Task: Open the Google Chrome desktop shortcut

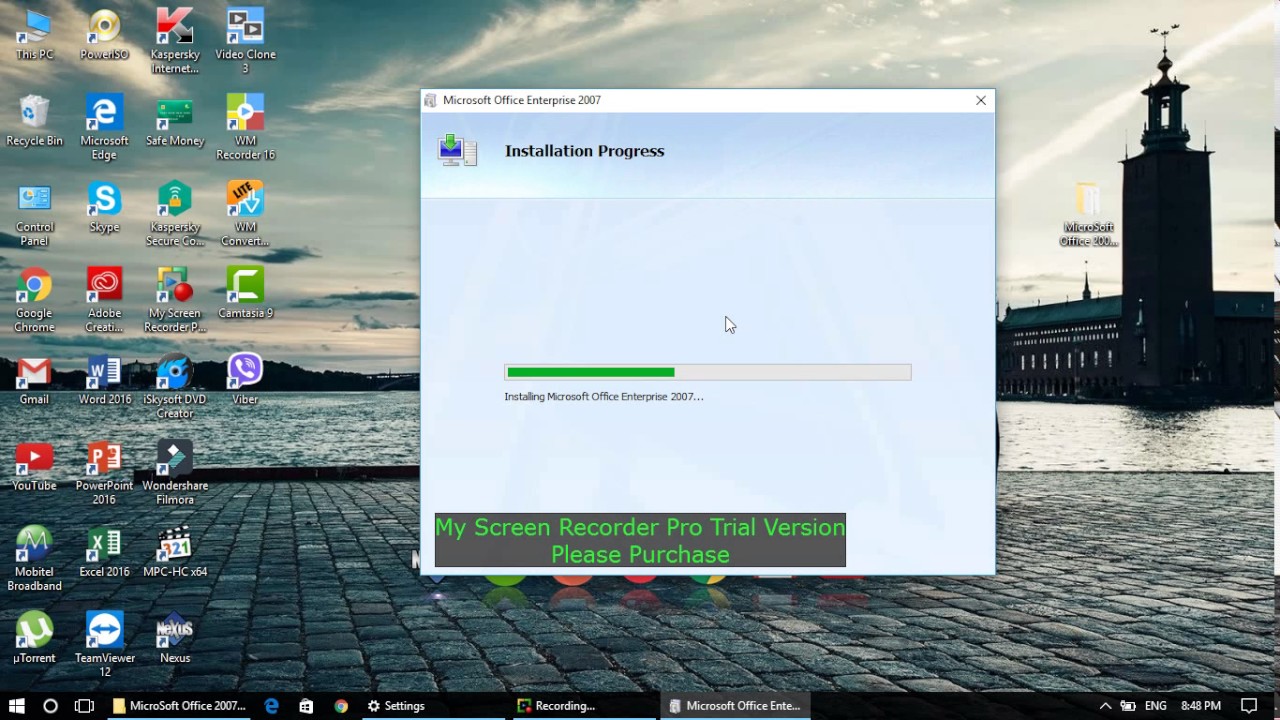Action: click(x=34, y=300)
